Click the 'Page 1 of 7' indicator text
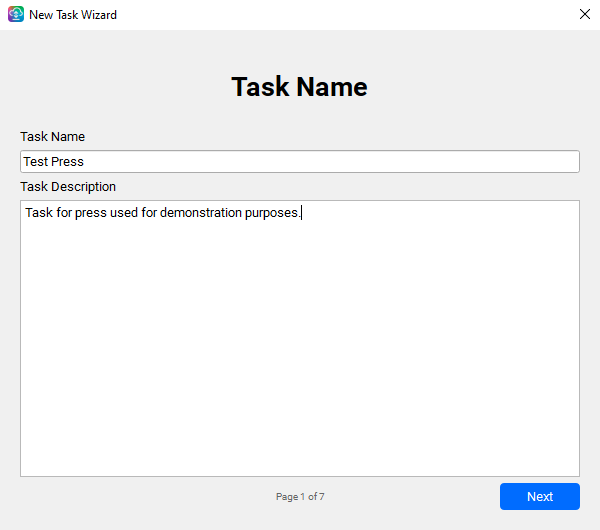Image resolution: width=600 pixels, height=530 pixels. pyautogui.click(x=300, y=497)
